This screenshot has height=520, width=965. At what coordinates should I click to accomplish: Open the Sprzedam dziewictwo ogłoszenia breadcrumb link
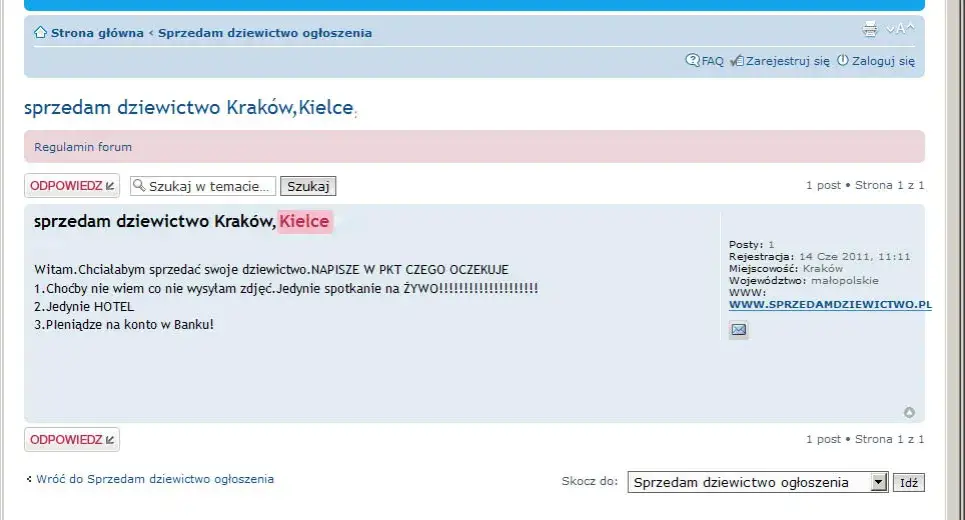click(265, 33)
